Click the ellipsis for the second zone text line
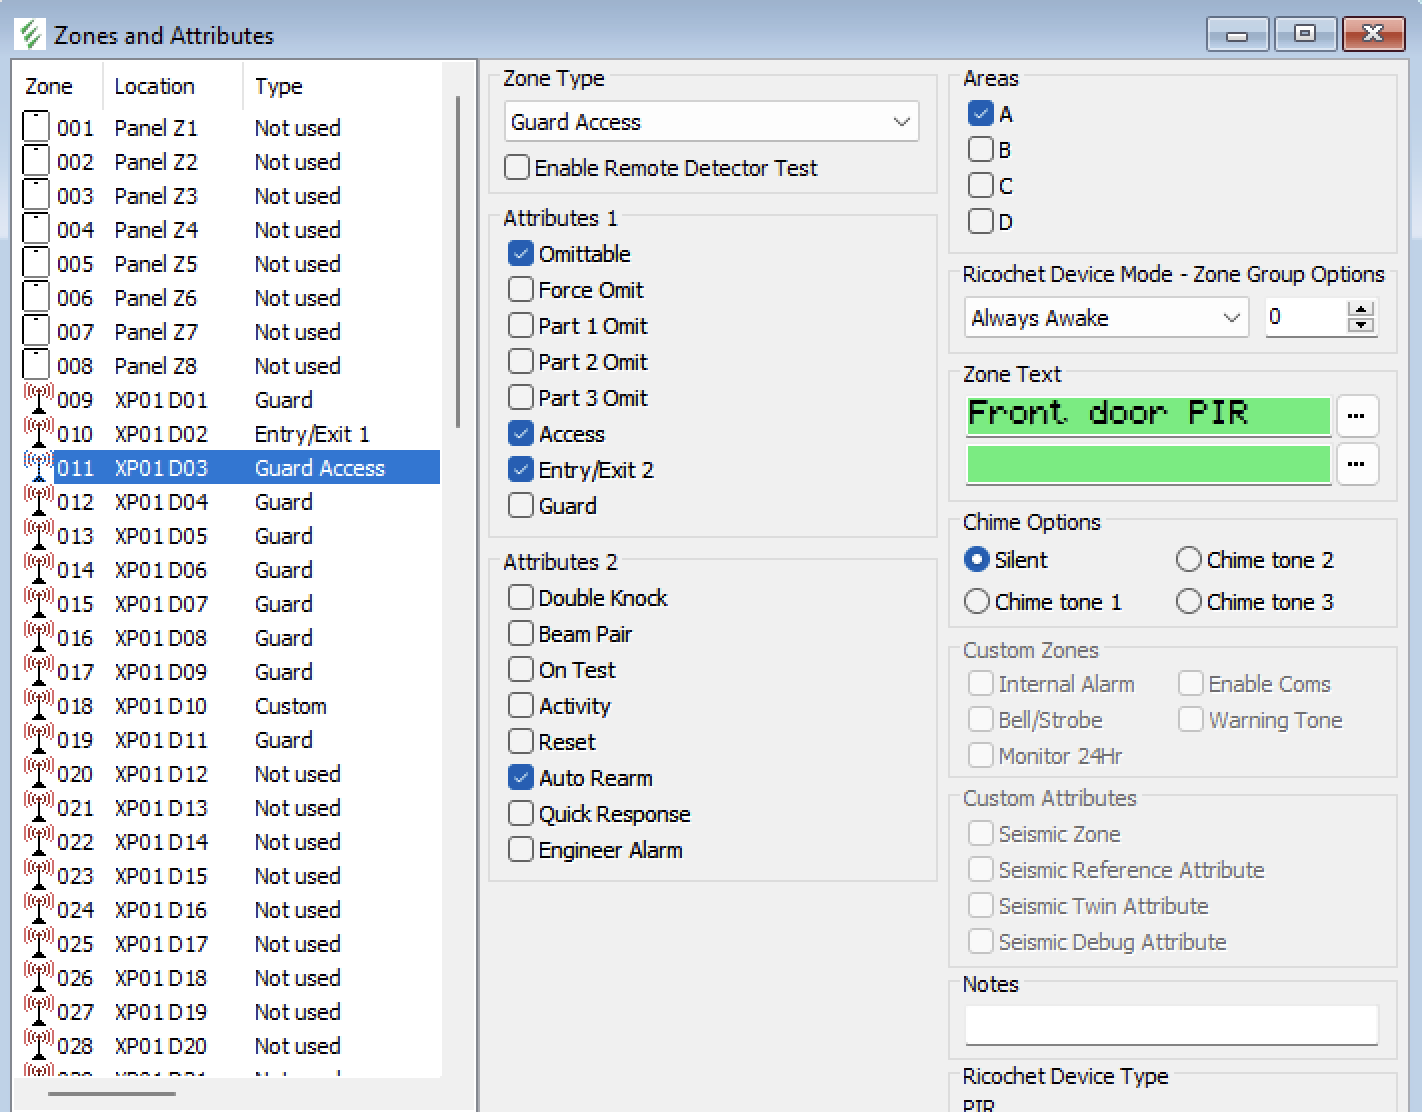This screenshot has height=1112, width=1422. tap(1358, 464)
